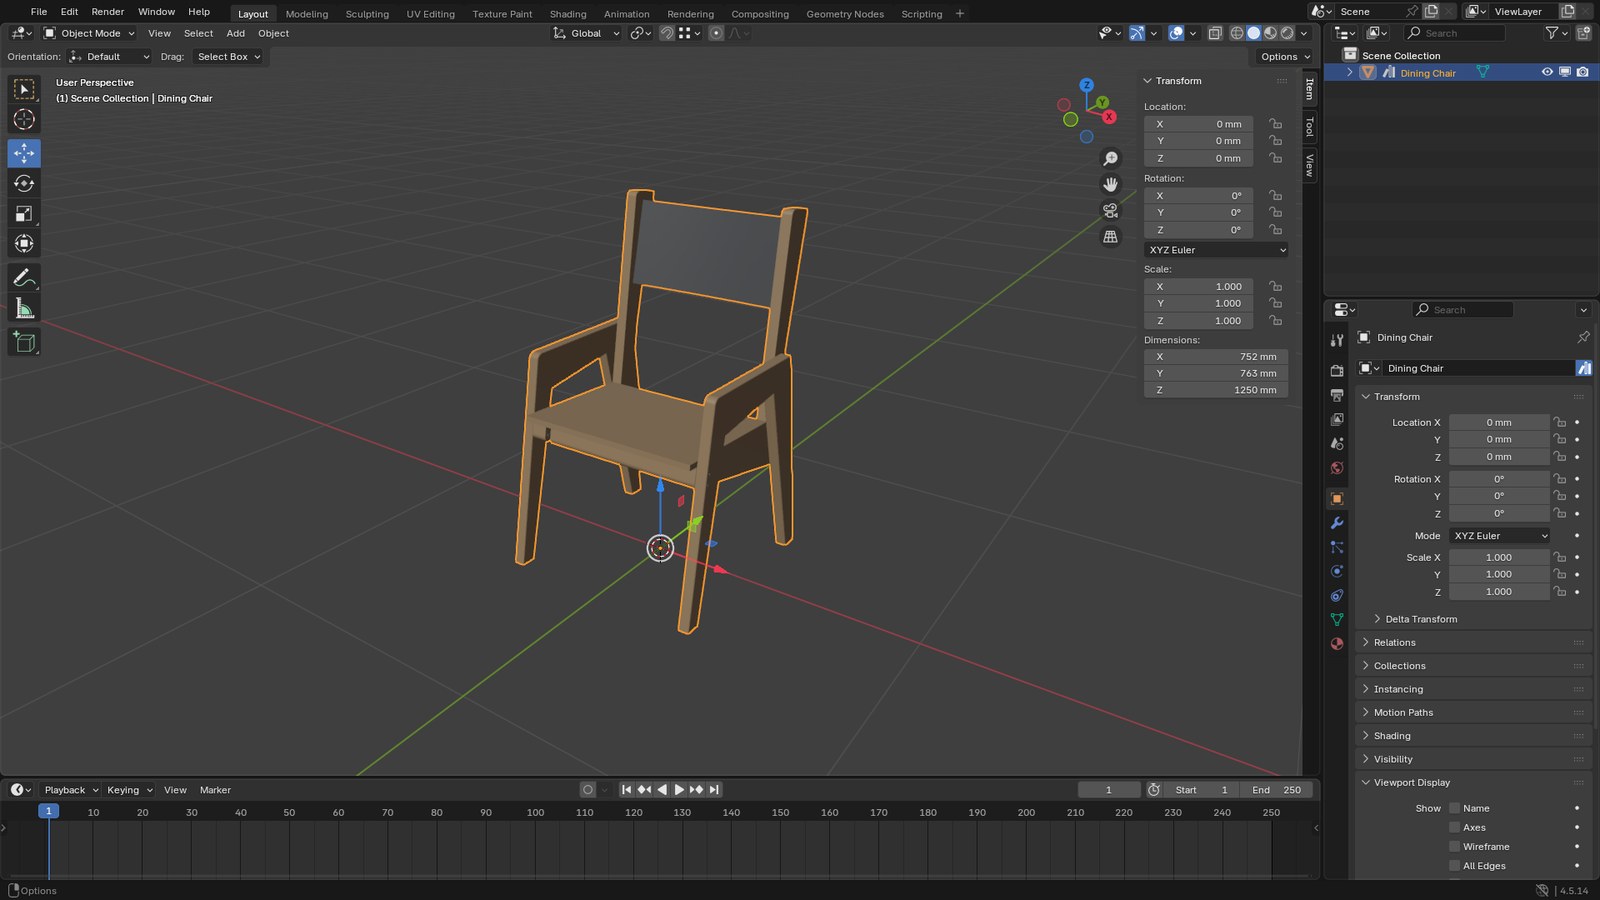This screenshot has width=1600, height=900.
Task: Open the Add menu in viewport header
Action: (x=236, y=33)
